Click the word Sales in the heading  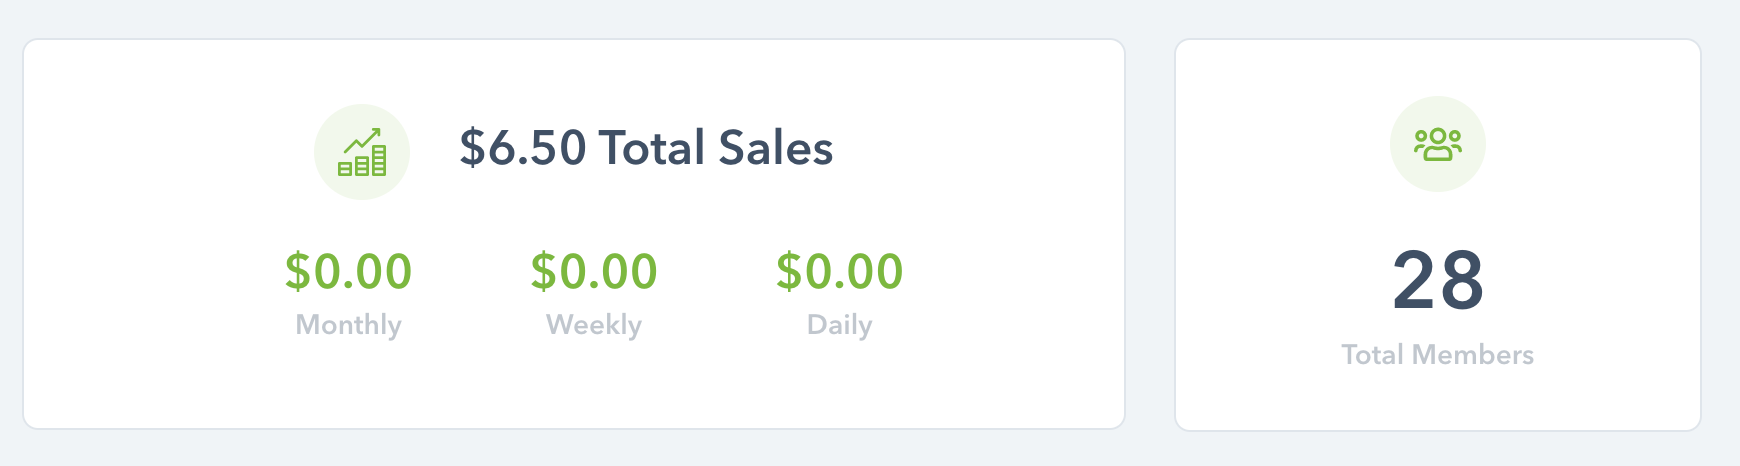click(776, 148)
